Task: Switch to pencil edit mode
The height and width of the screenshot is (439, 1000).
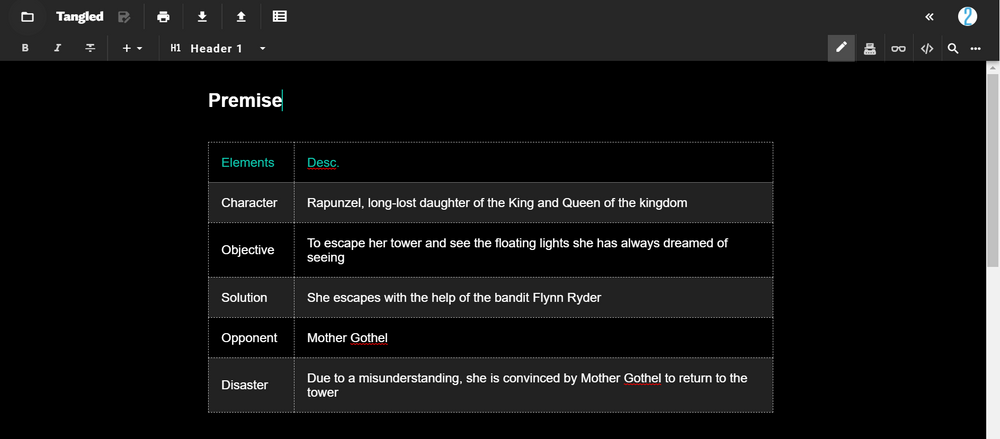Action: 841,48
